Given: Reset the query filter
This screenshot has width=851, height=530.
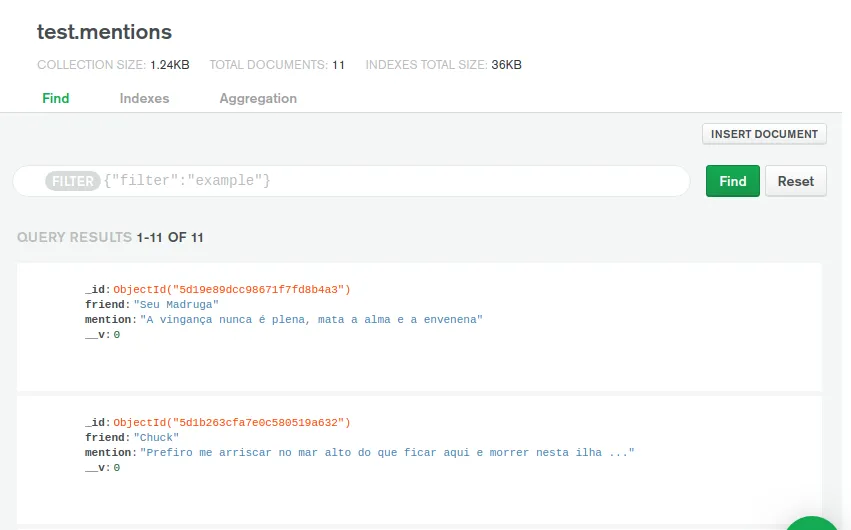Looking at the screenshot, I should click(x=795, y=181).
